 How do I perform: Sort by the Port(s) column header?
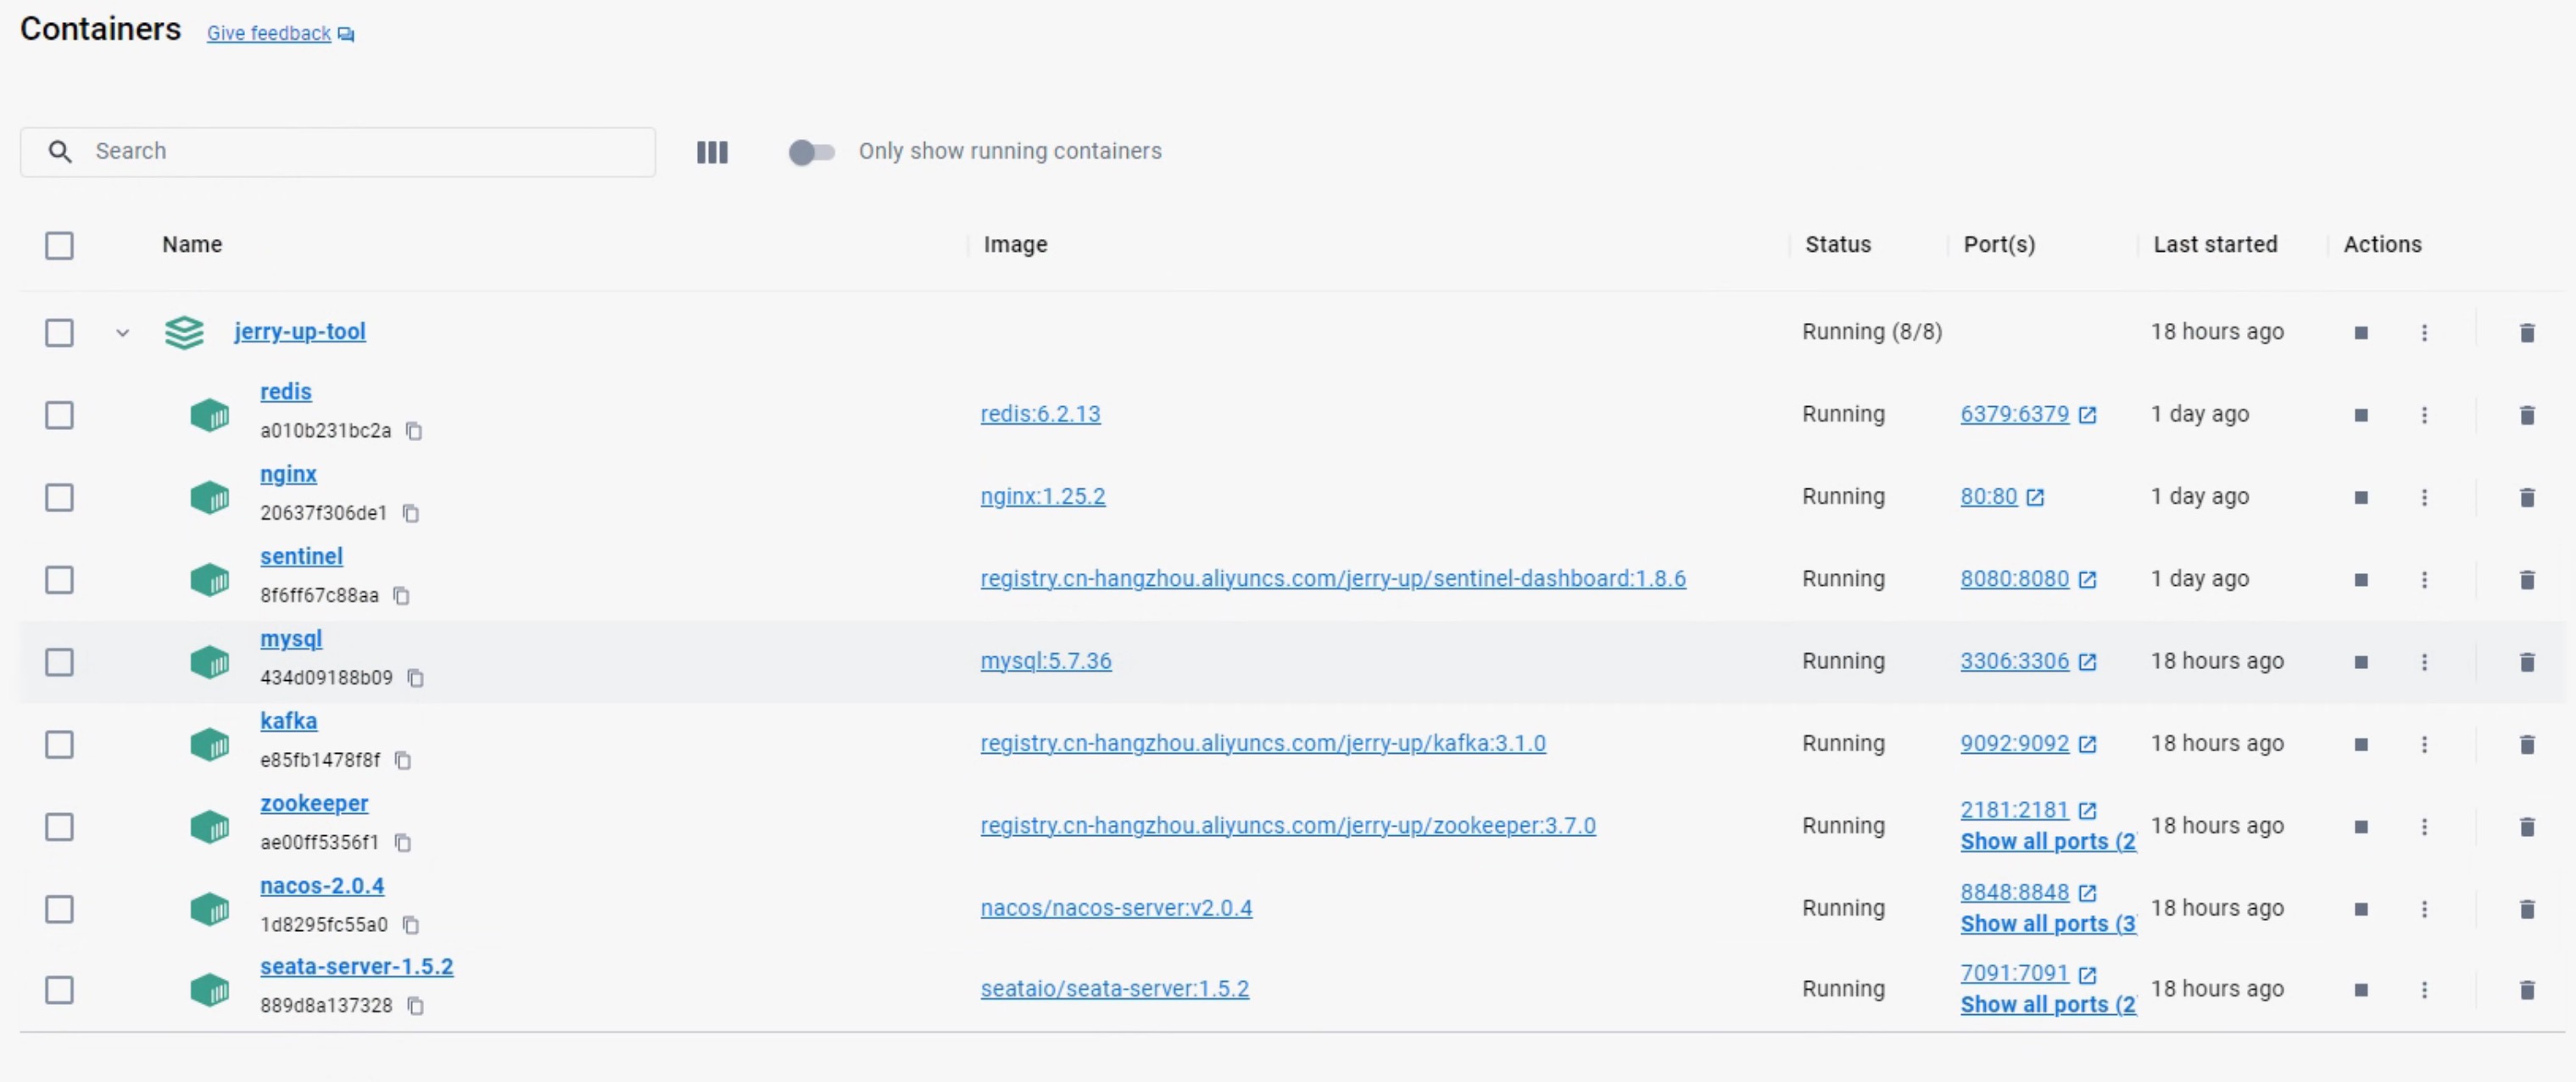(x=1999, y=244)
